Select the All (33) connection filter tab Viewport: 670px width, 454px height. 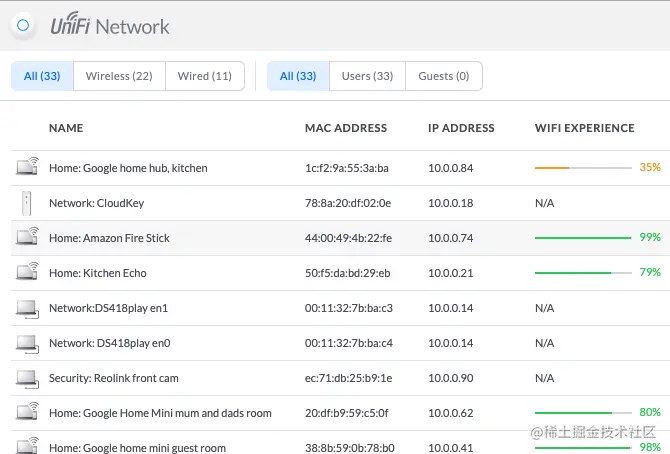[42, 76]
